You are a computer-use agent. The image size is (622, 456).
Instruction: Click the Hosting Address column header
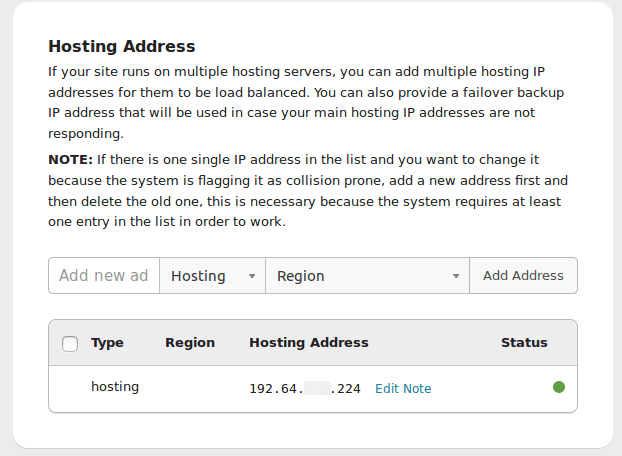coord(309,343)
